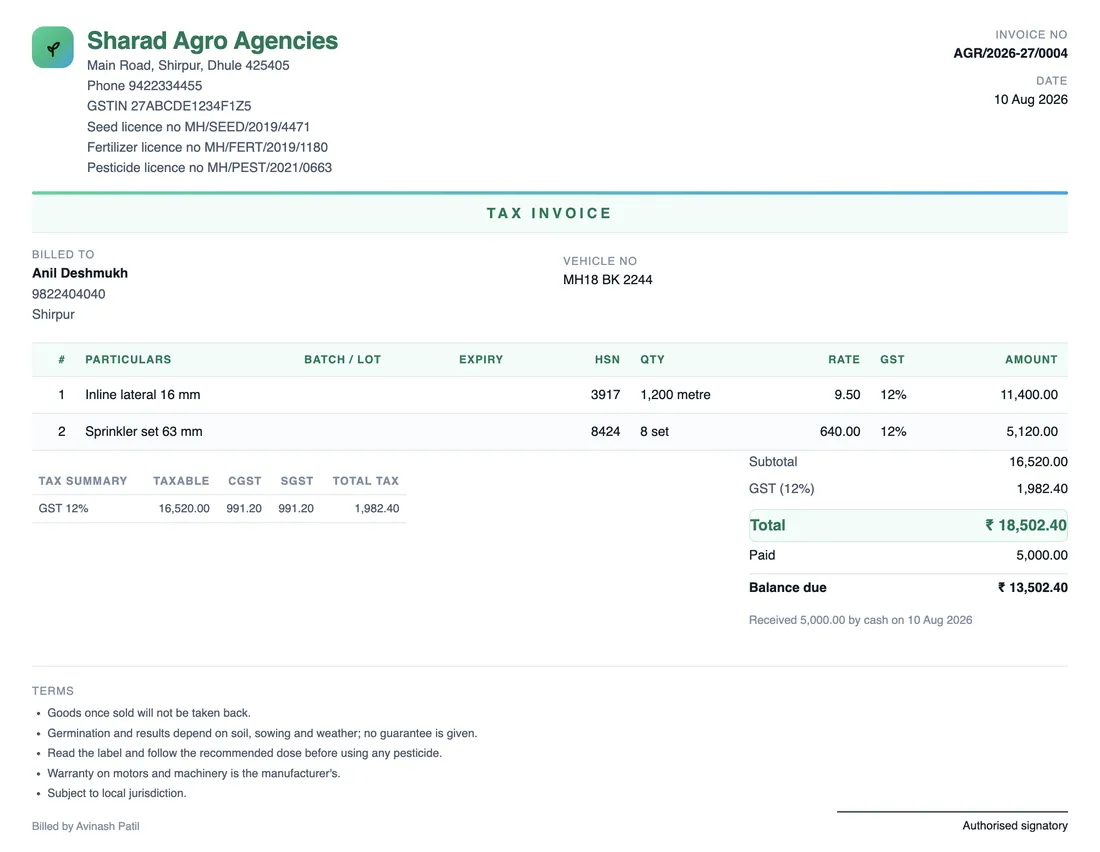Click the invoice date 10 Aug 2026
Image resolution: width=1100 pixels, height=852 pixels.
click(1031, 100)
